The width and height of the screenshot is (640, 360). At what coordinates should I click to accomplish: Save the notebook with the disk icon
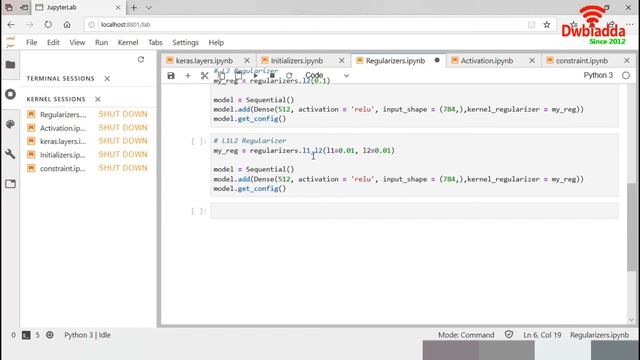tap(171, 76)
